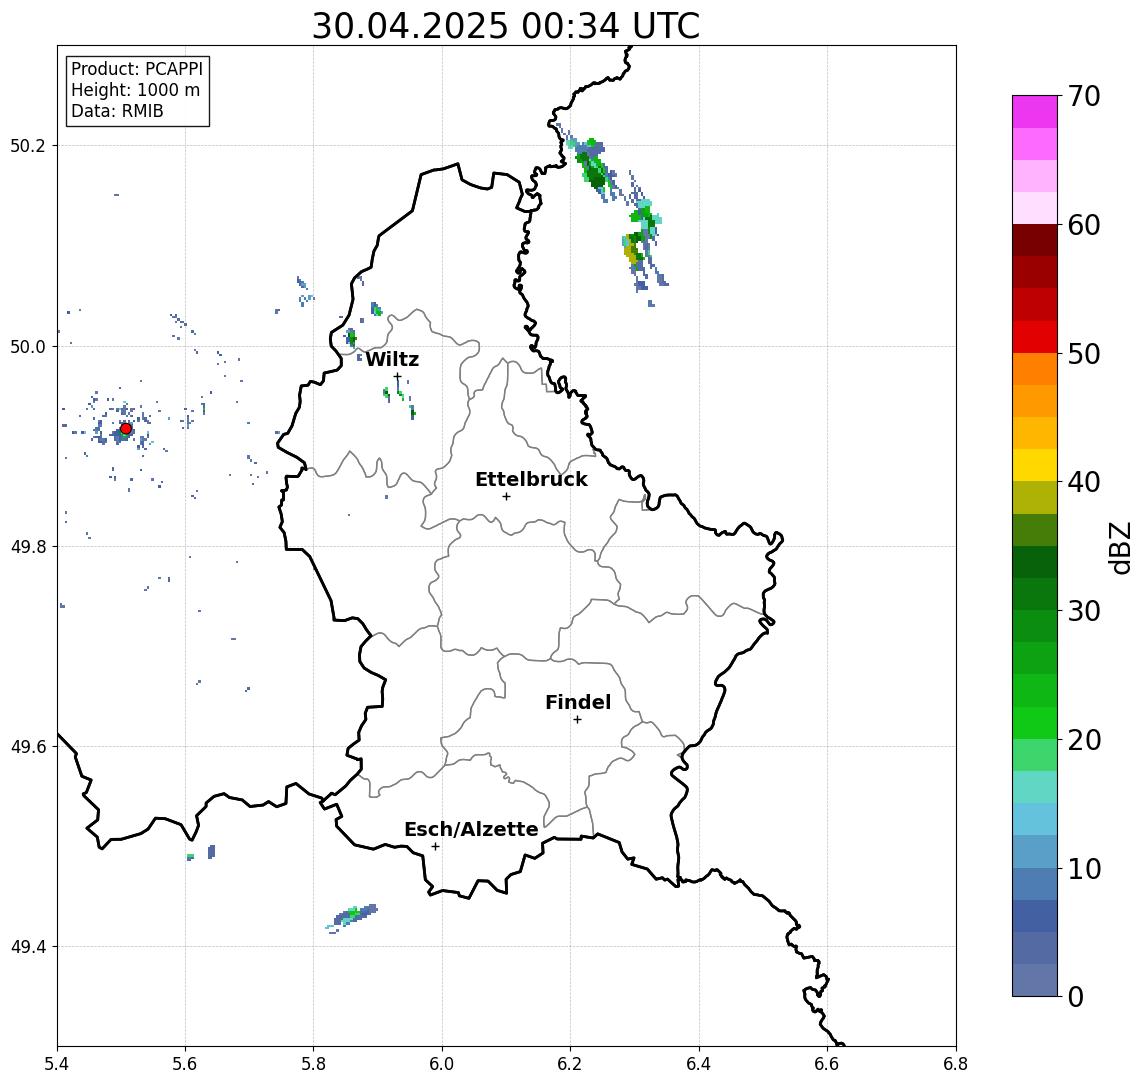Click the 6.4 longitude axis label
Screen dimensions: 1145x1084
coord(699,1064)
